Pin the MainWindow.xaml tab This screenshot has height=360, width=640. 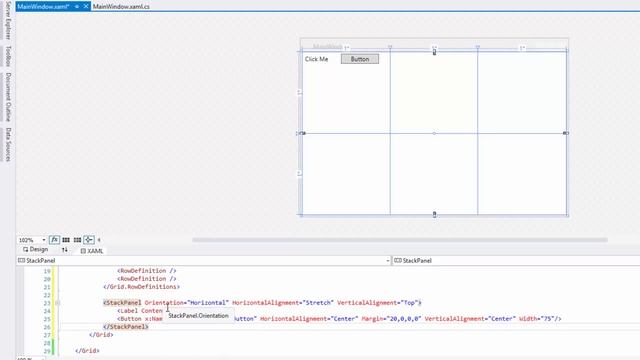point(77,7)
